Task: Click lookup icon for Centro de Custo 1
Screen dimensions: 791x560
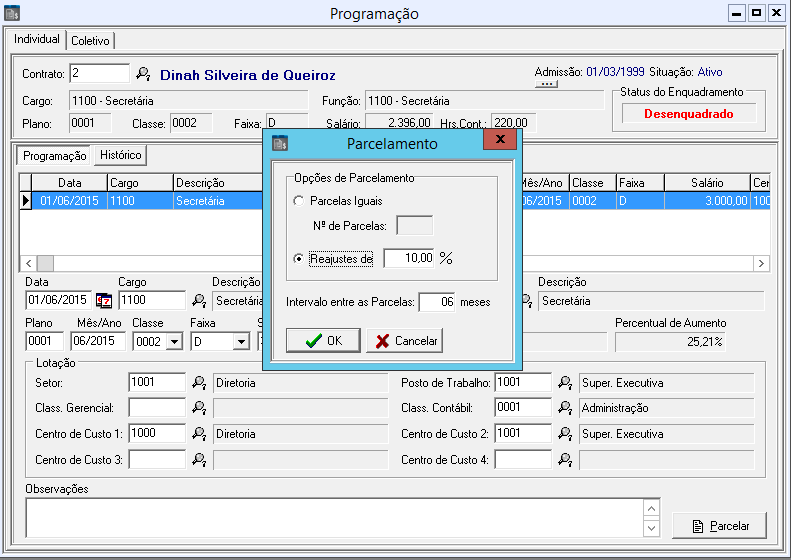Action: pyautogui.click(x=199, y=433)
